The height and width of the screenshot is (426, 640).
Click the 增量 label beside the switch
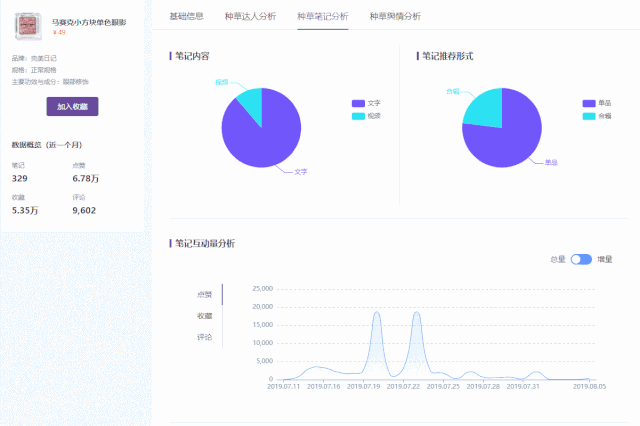(x=605, y=260)
